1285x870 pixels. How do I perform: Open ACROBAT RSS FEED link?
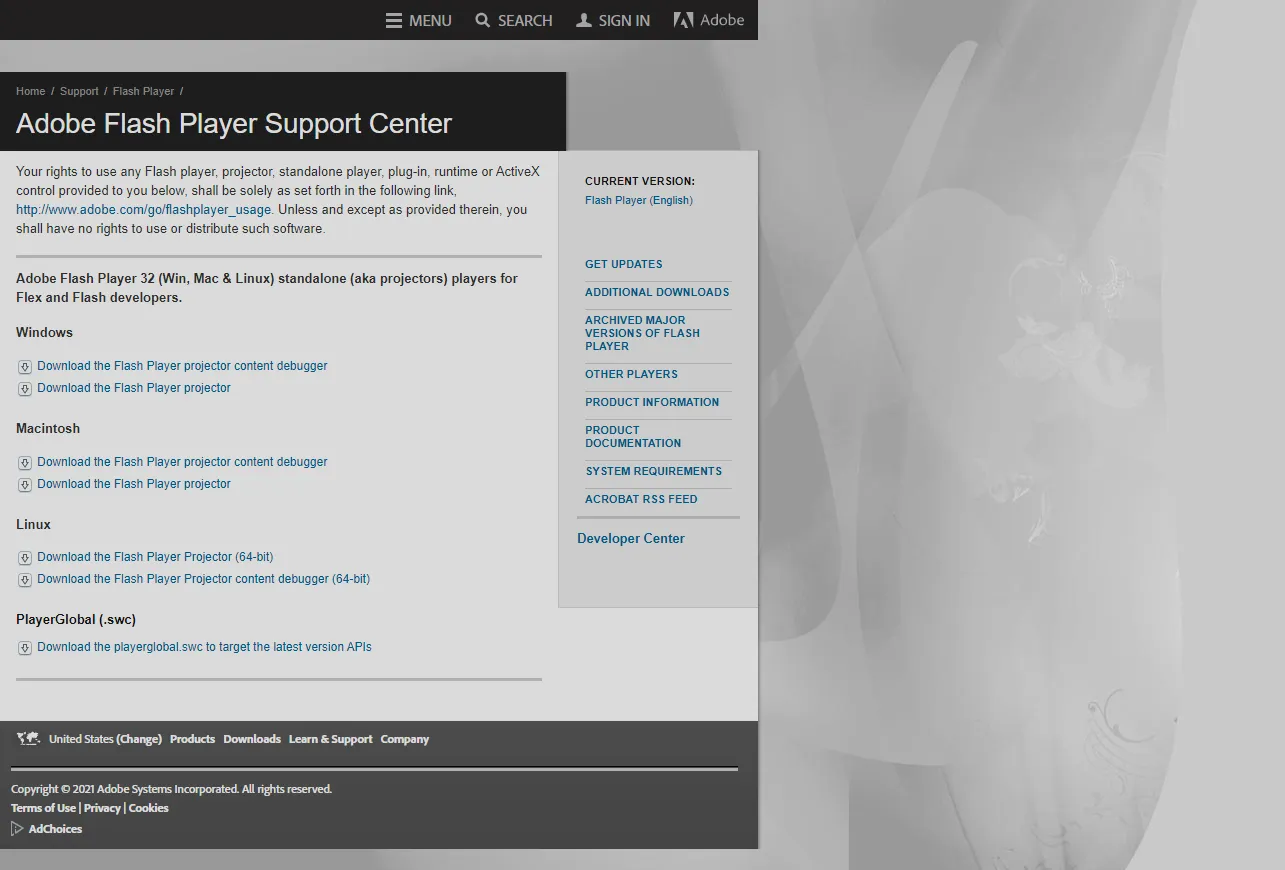641,499
